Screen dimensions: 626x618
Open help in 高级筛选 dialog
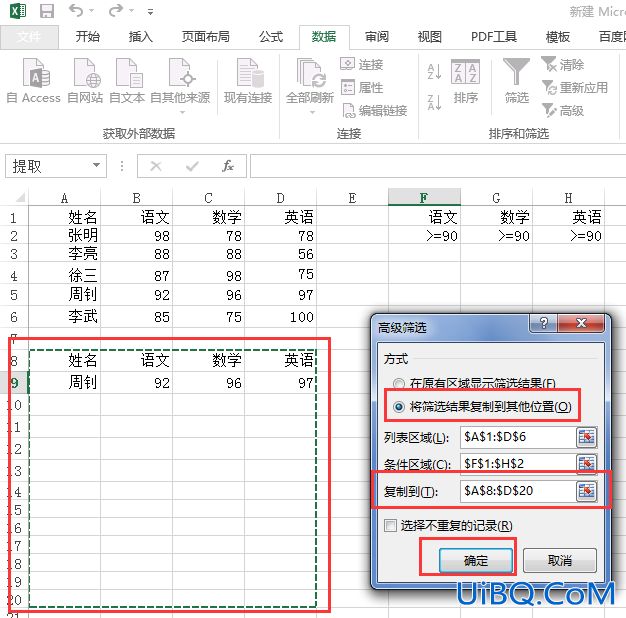point(543,323)
